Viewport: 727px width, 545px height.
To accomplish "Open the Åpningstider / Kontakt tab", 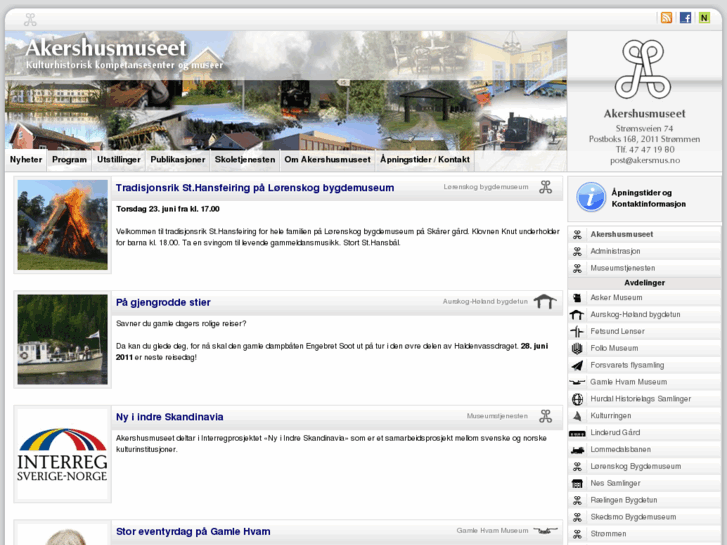I will (425, 160).
